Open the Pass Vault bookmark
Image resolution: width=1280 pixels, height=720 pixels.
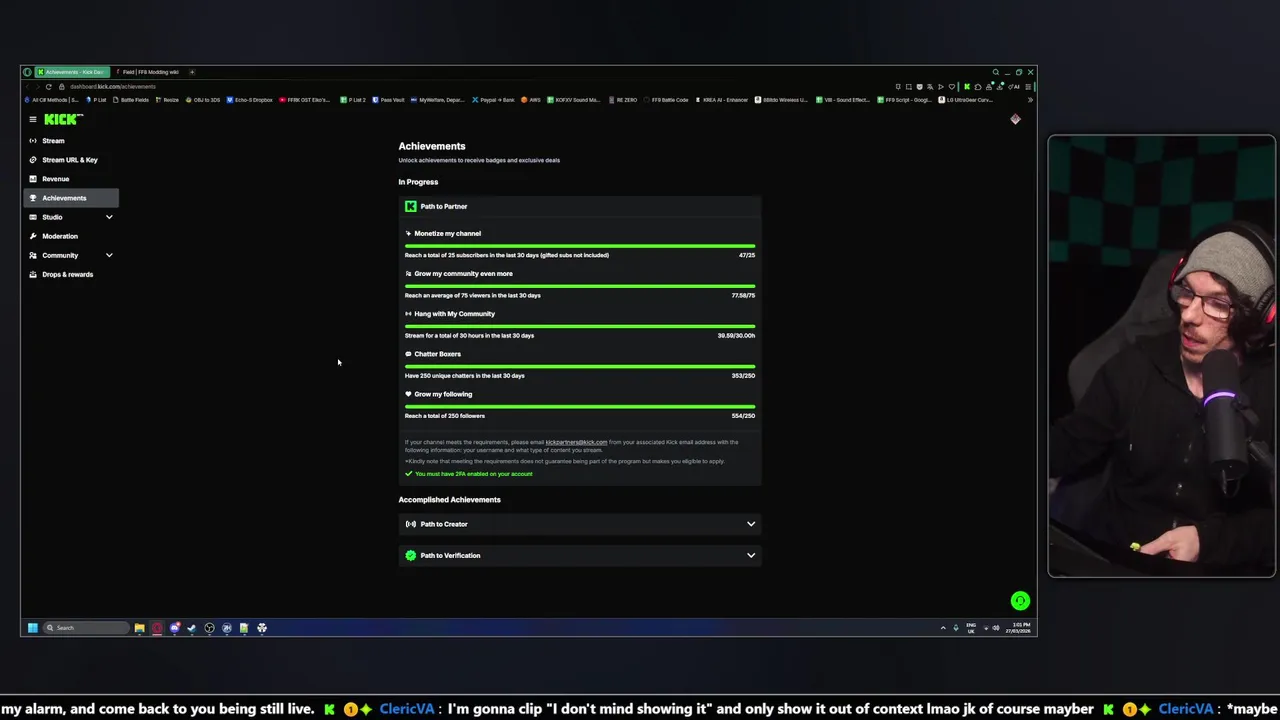point(388,100)
